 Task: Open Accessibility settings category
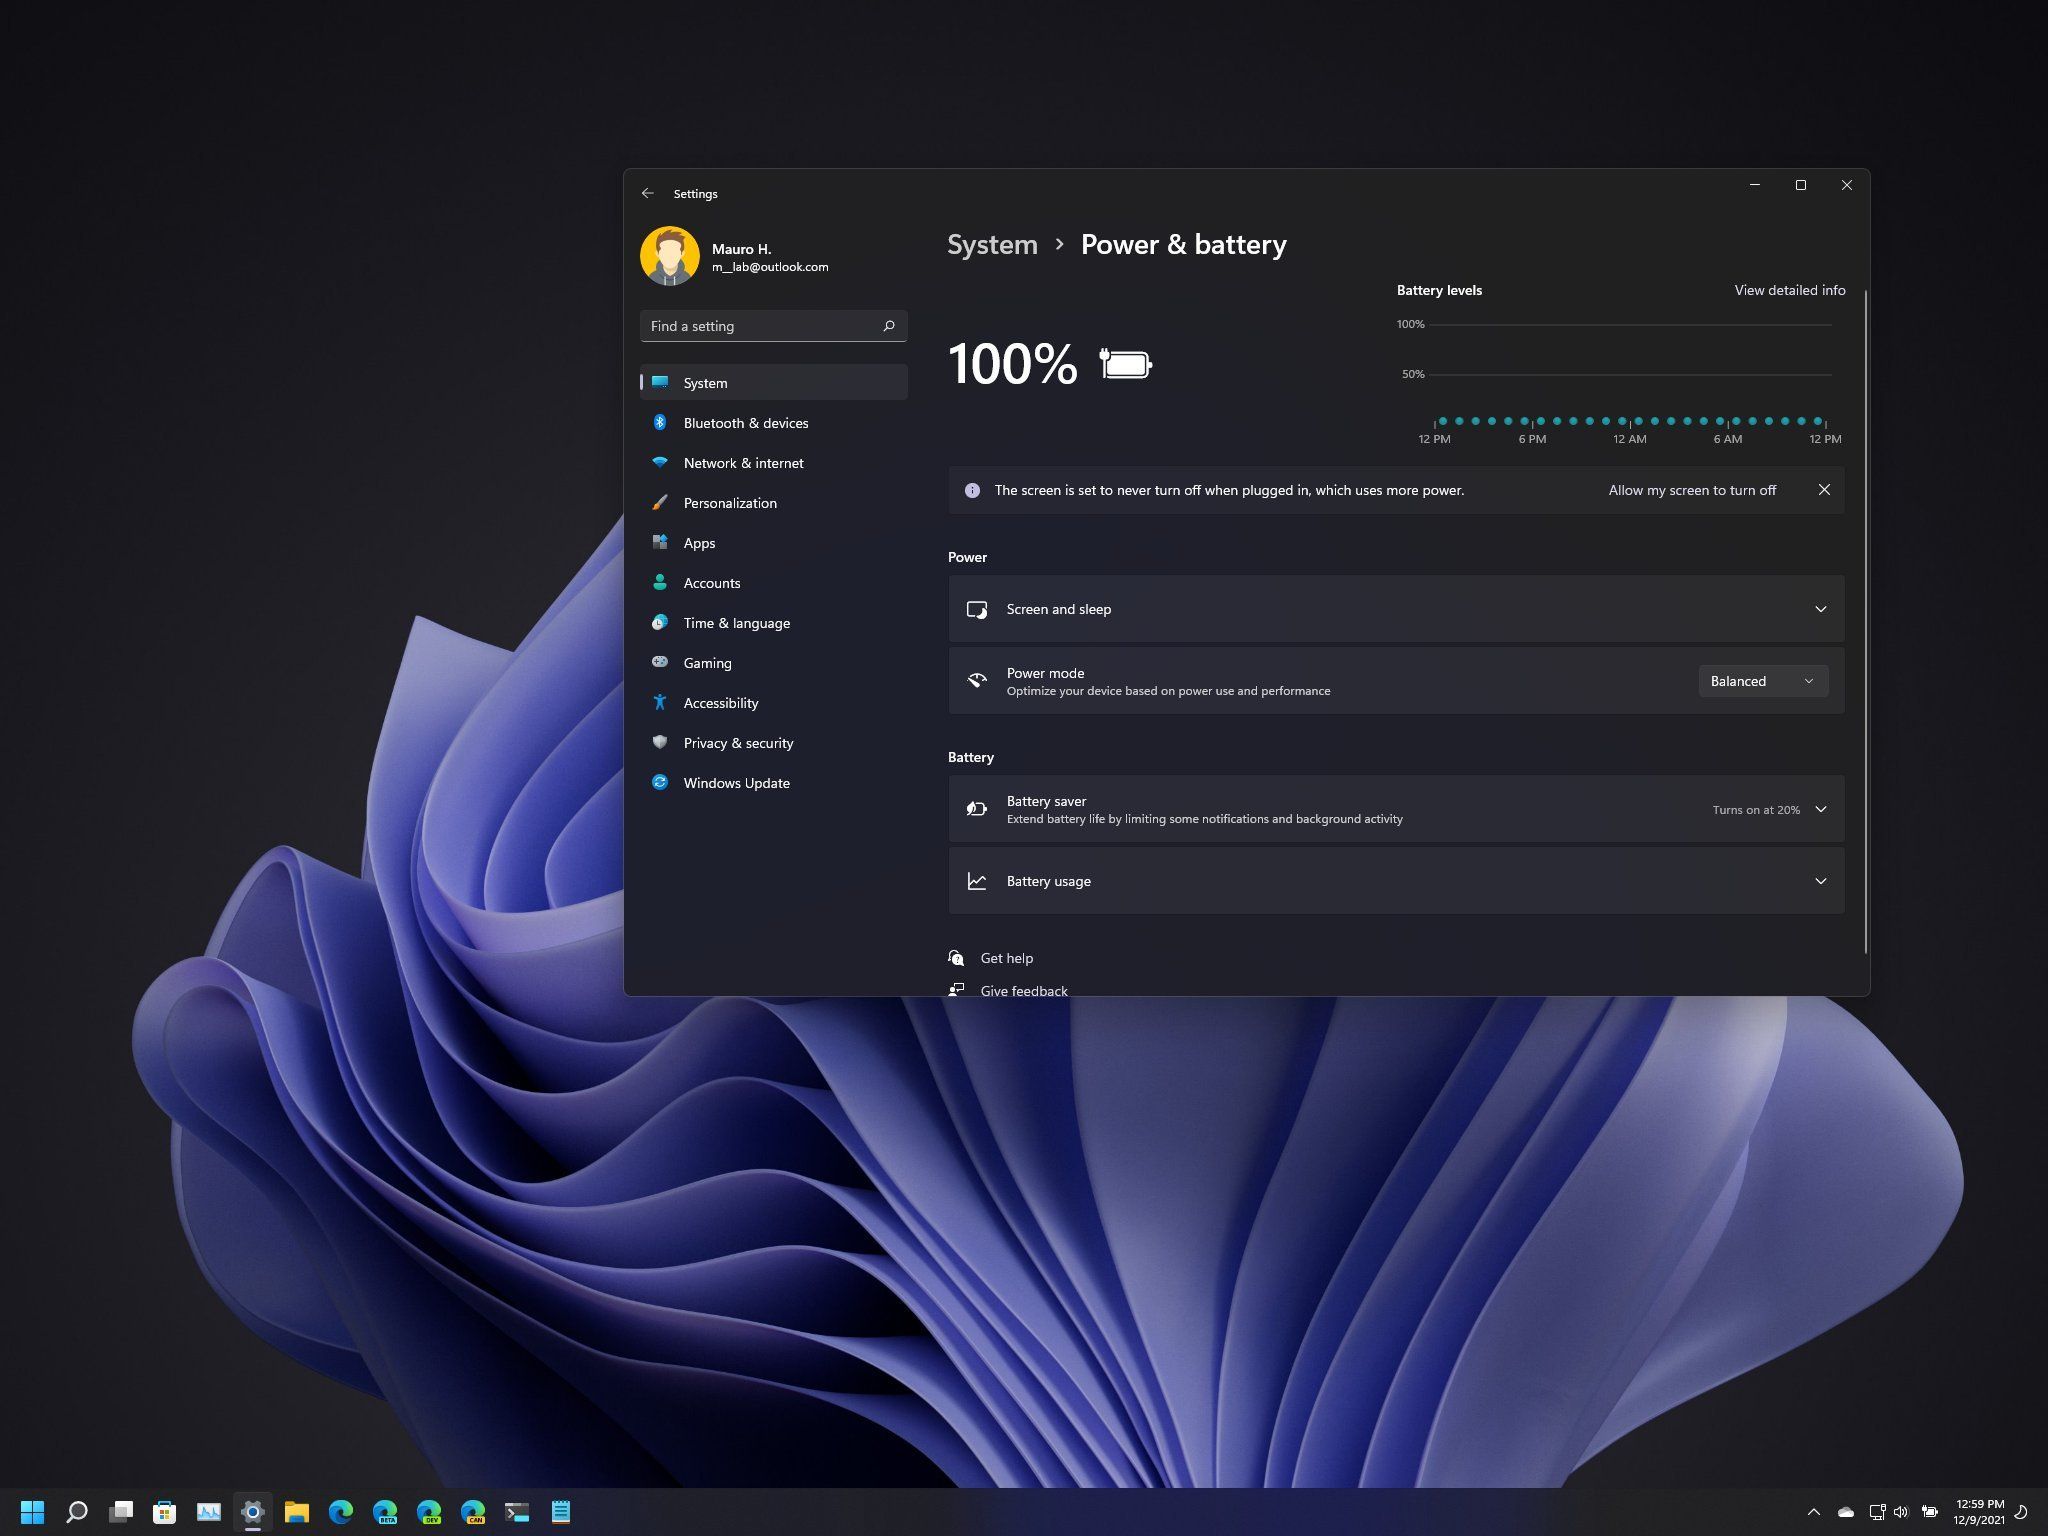[x=774, y=703]
